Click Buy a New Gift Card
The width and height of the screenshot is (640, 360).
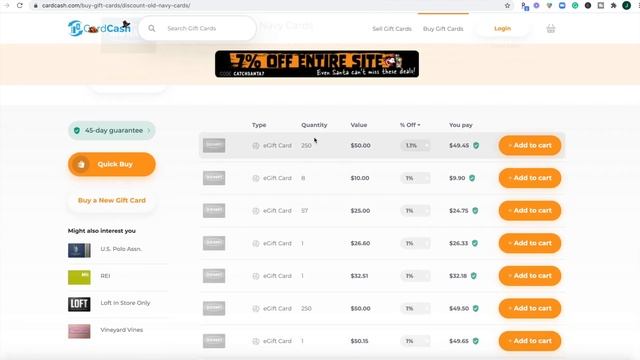112,200
